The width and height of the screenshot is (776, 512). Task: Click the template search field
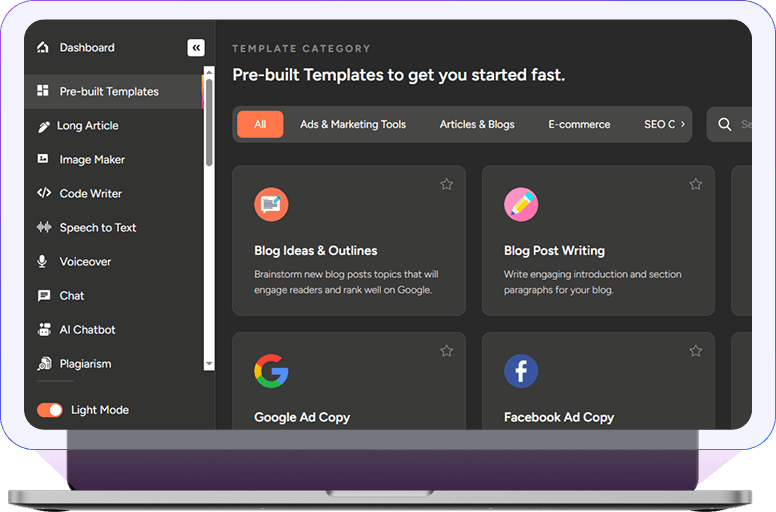pyautogui.click(x=735, y=124)
